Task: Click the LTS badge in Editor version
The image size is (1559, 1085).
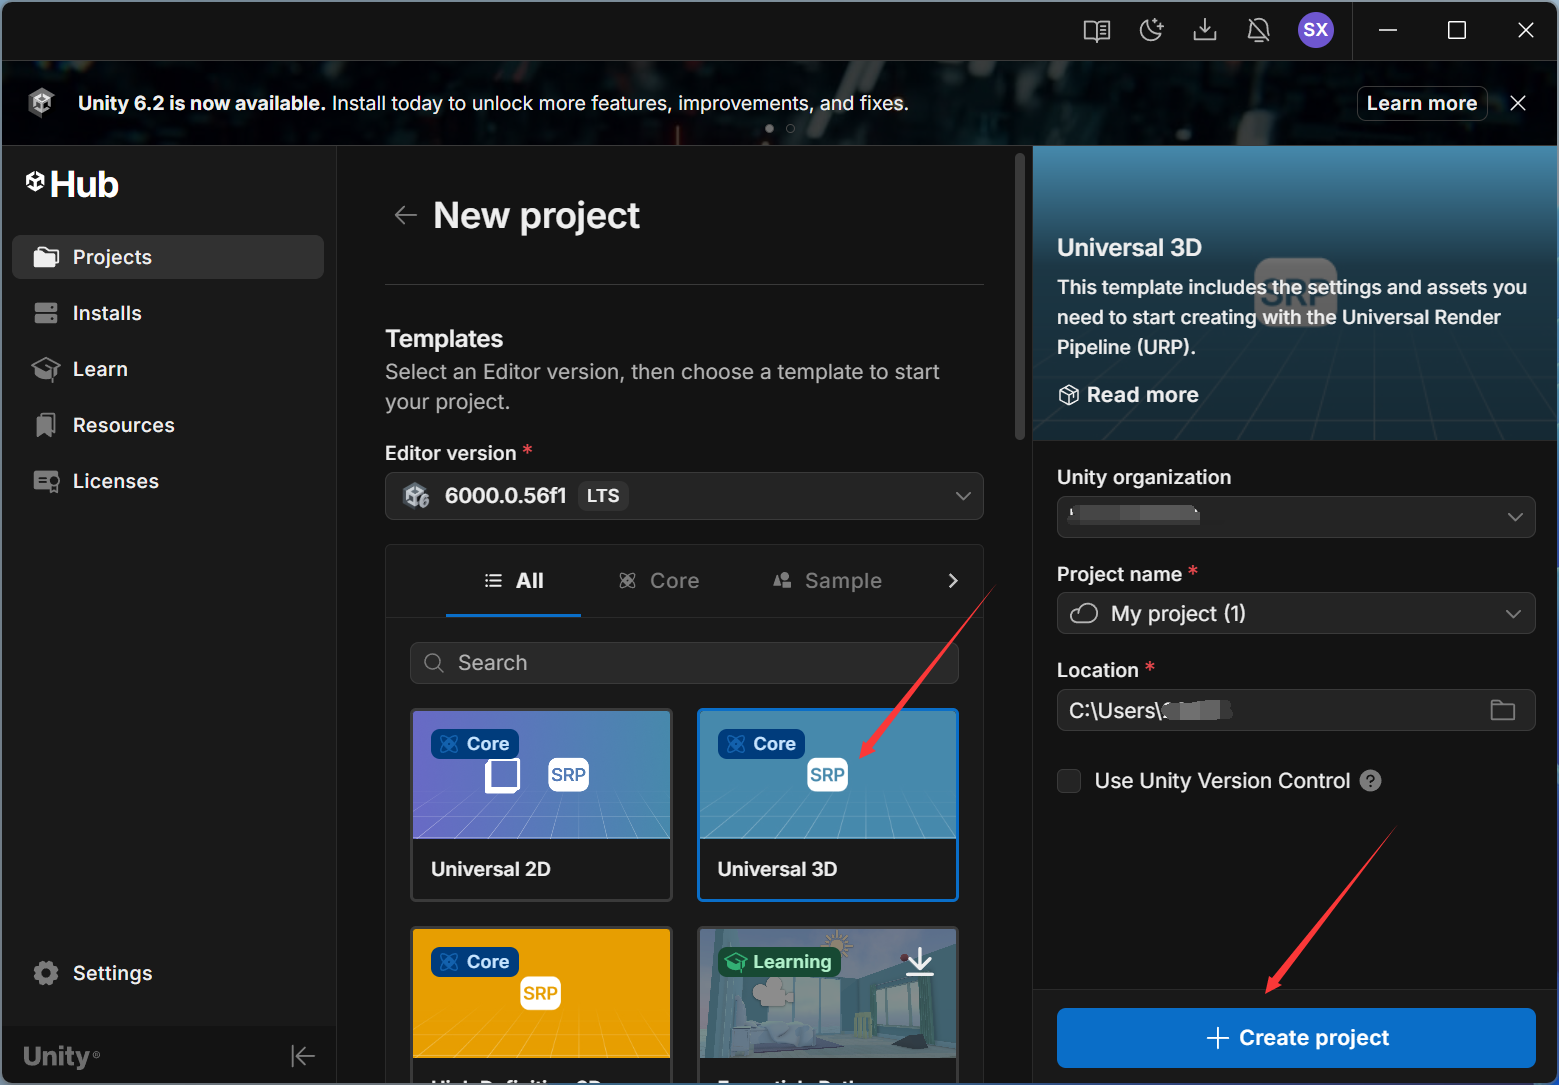Action: [x=603, y=496]
